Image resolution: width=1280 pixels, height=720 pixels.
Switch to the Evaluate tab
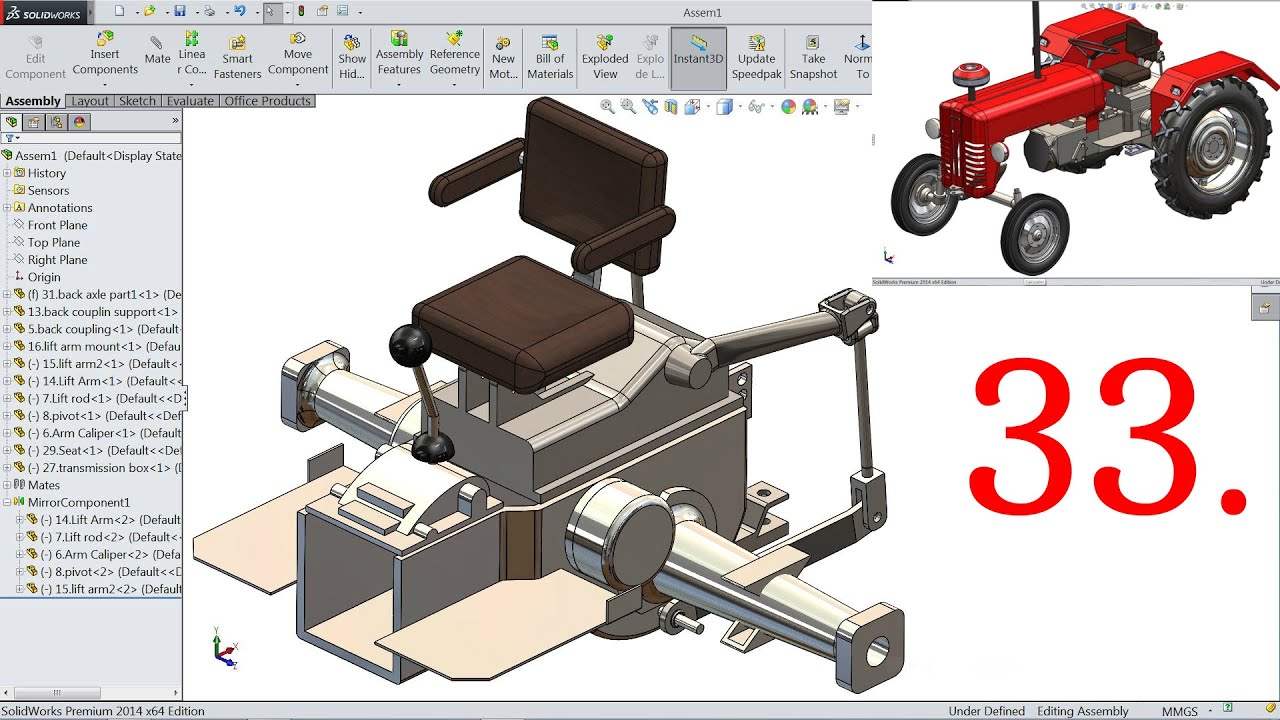[x=190, y=101]
